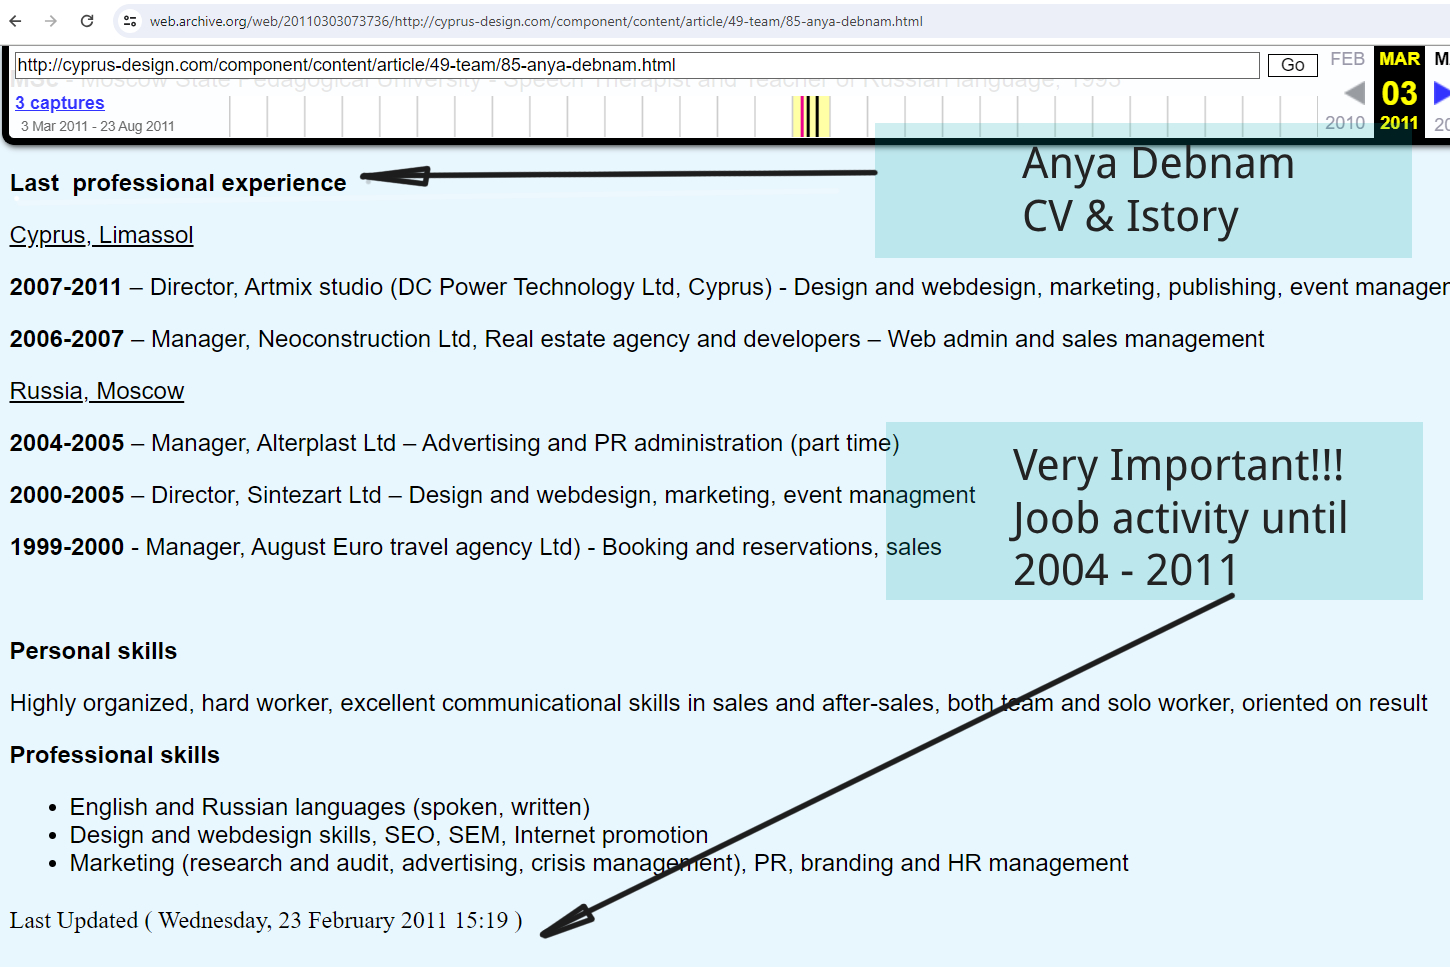Reload the archived page
The image size is (1450, 967).
(87, 21)
